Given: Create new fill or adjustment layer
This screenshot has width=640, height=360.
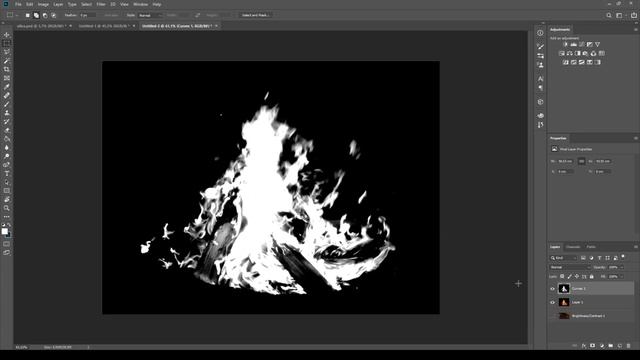Looking at the screenshot, I should click(x=602, y=346).
